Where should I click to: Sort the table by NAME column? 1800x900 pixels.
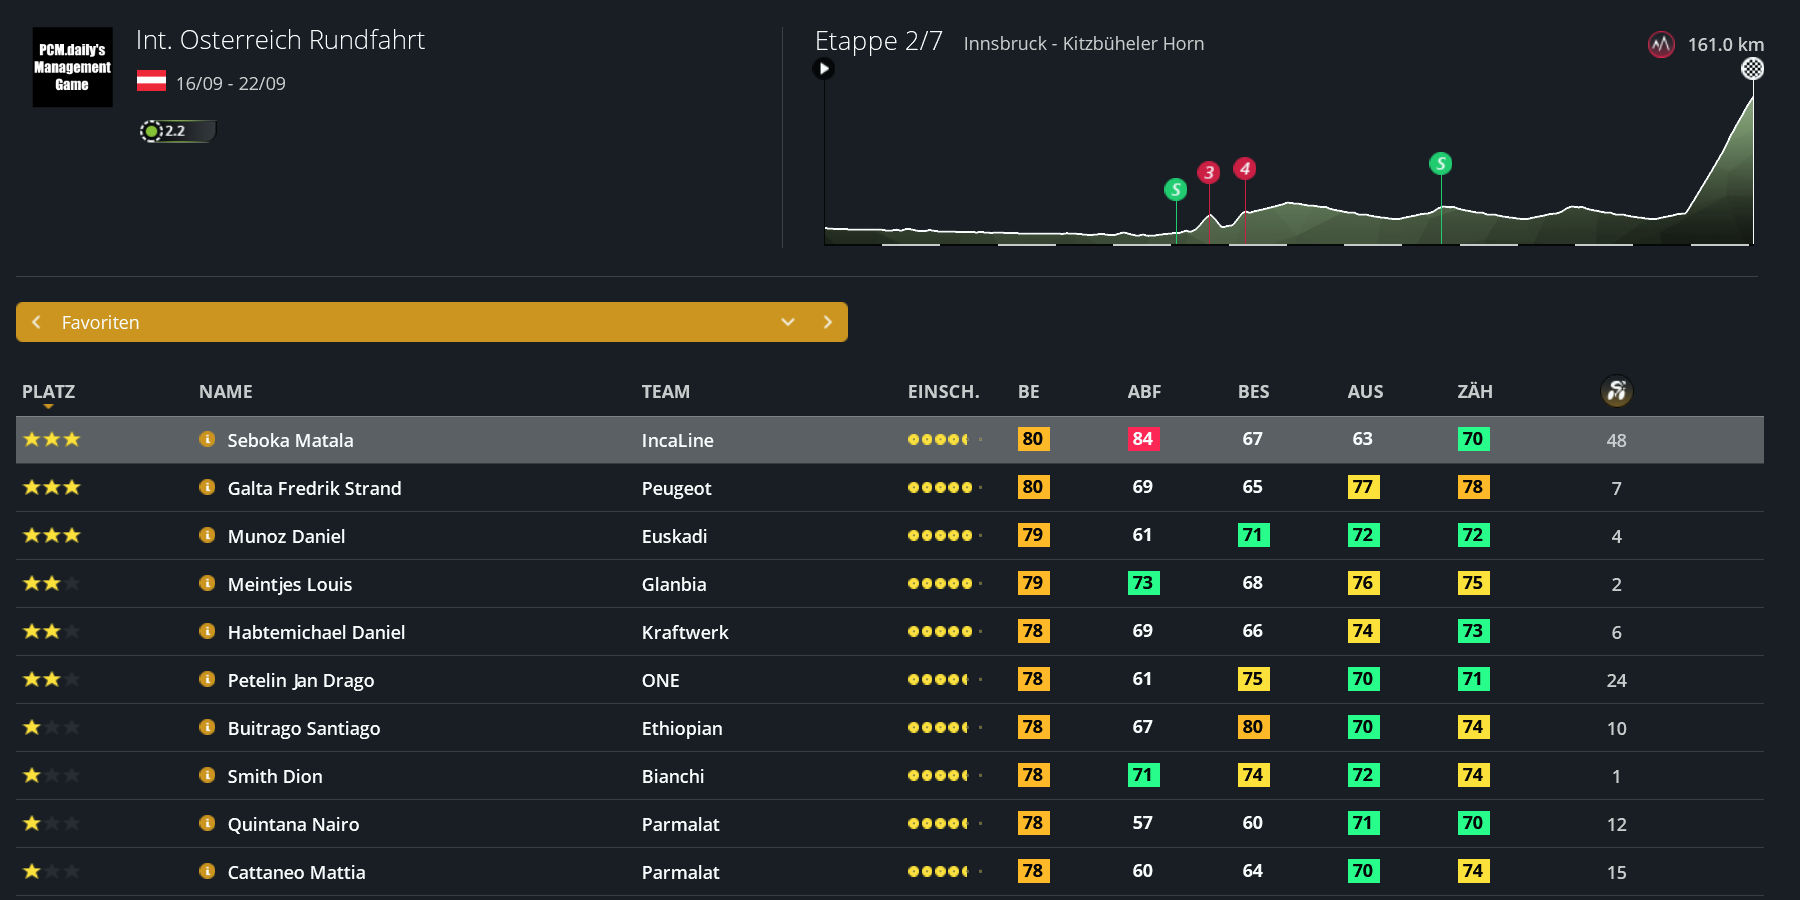pos(225,392)
